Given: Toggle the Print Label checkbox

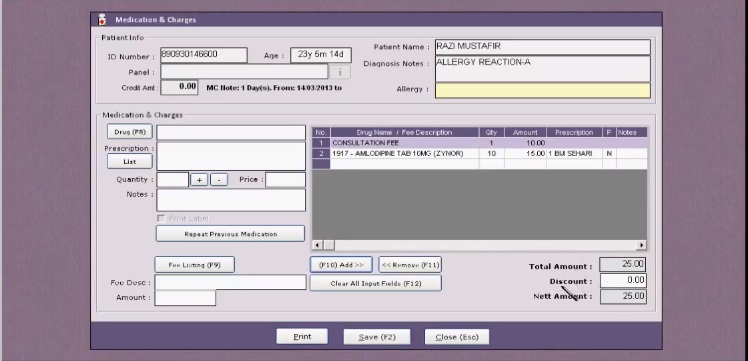Looking at the screenshot, I should tap(161, 218).
